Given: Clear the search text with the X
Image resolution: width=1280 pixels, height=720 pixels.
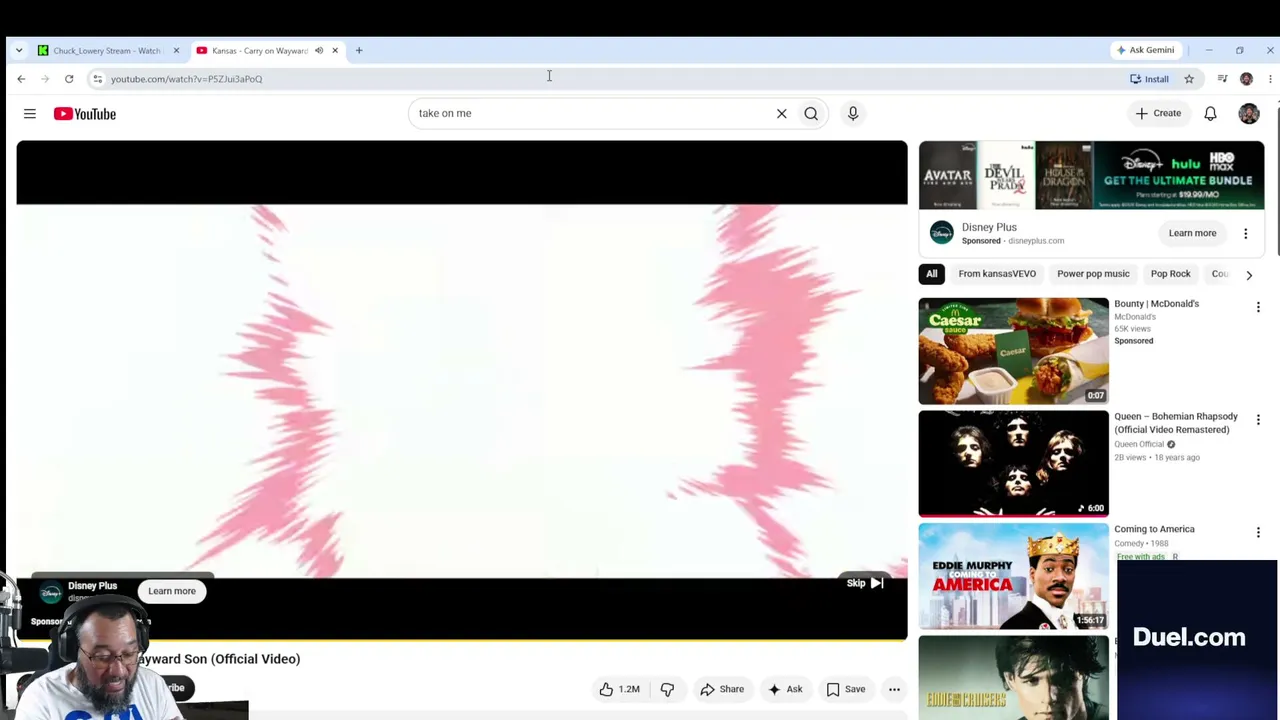Looking at the screenshot, I should pos(782,113).
